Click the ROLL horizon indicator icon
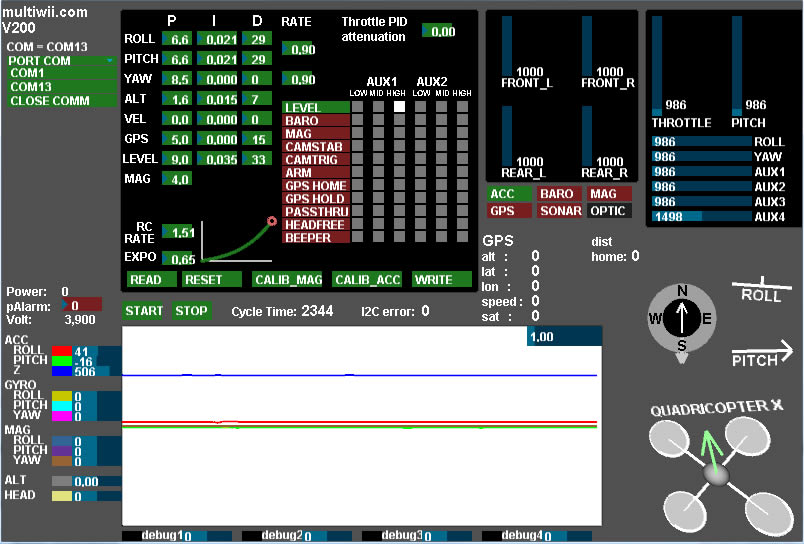This screenshot has width=804, height=544. (x=763, y=290)
